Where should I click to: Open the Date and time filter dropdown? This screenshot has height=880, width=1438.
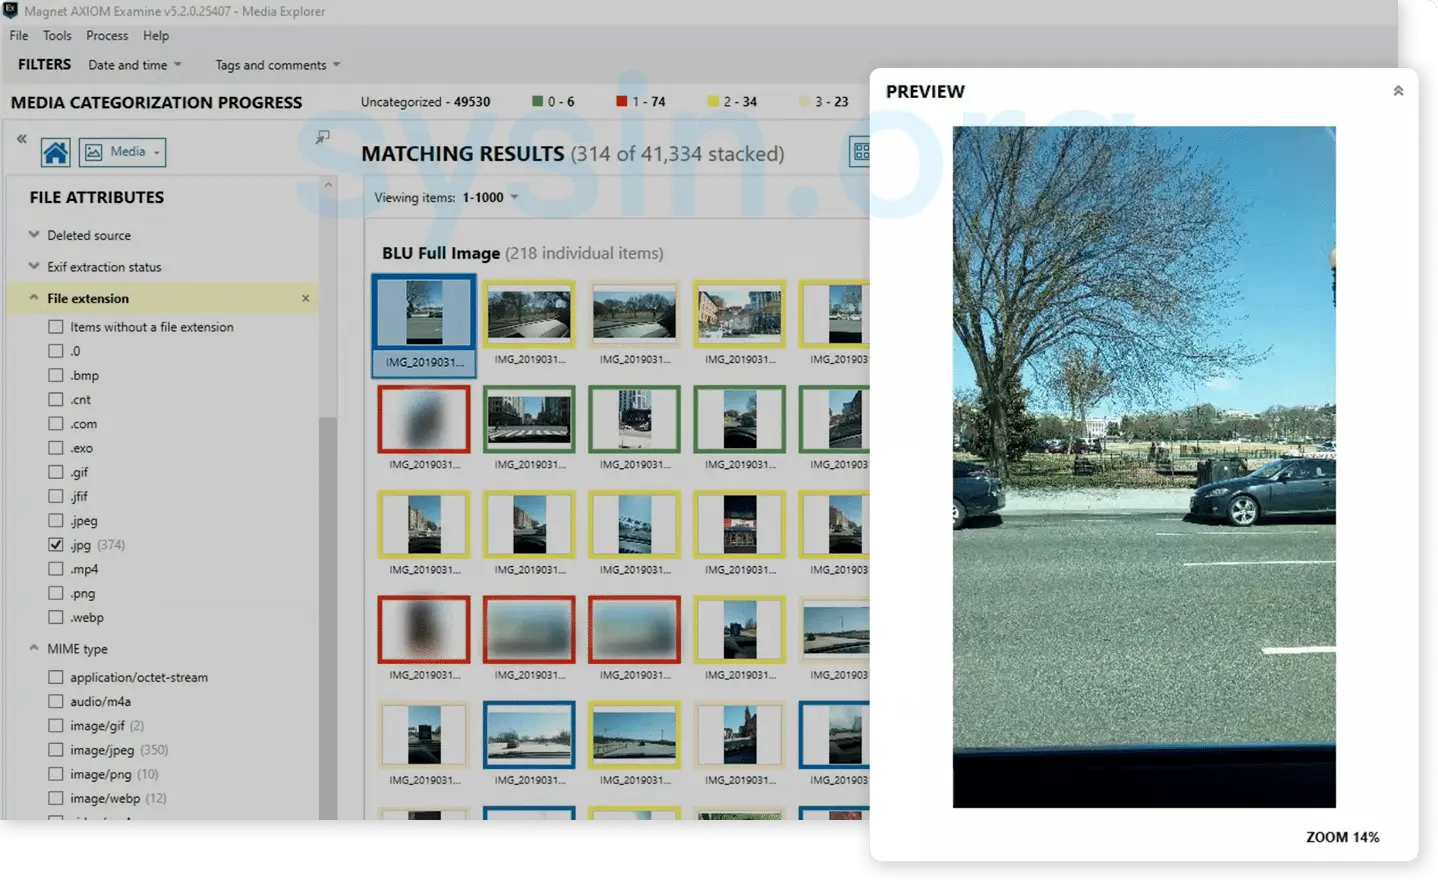tap(135, 65)
